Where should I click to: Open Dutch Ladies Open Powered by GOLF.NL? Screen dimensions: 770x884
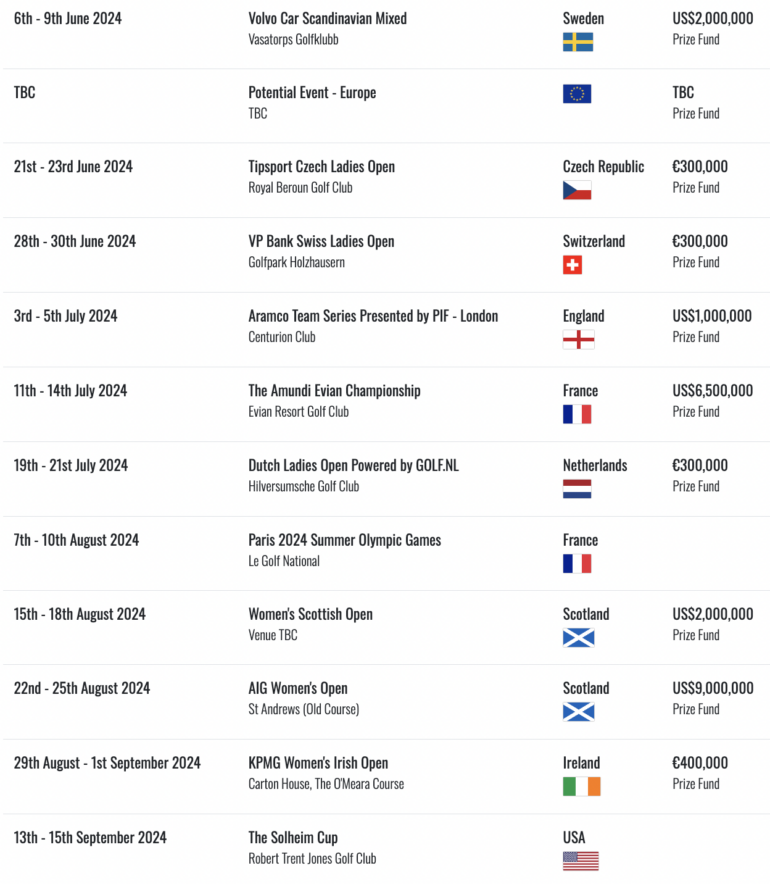(x=353, y=466)
